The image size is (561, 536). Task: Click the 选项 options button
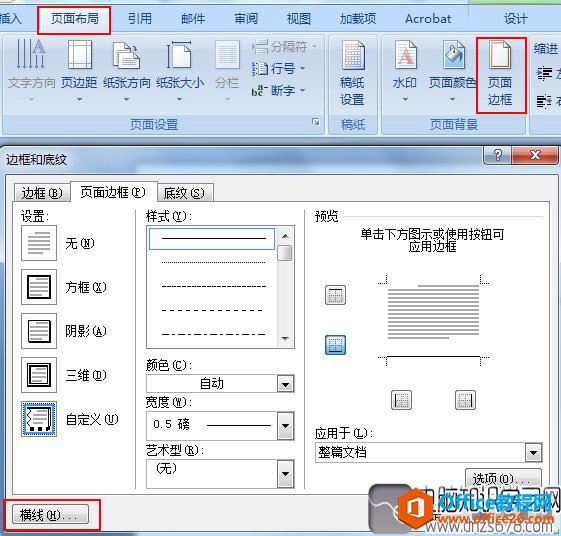[503, 478]
